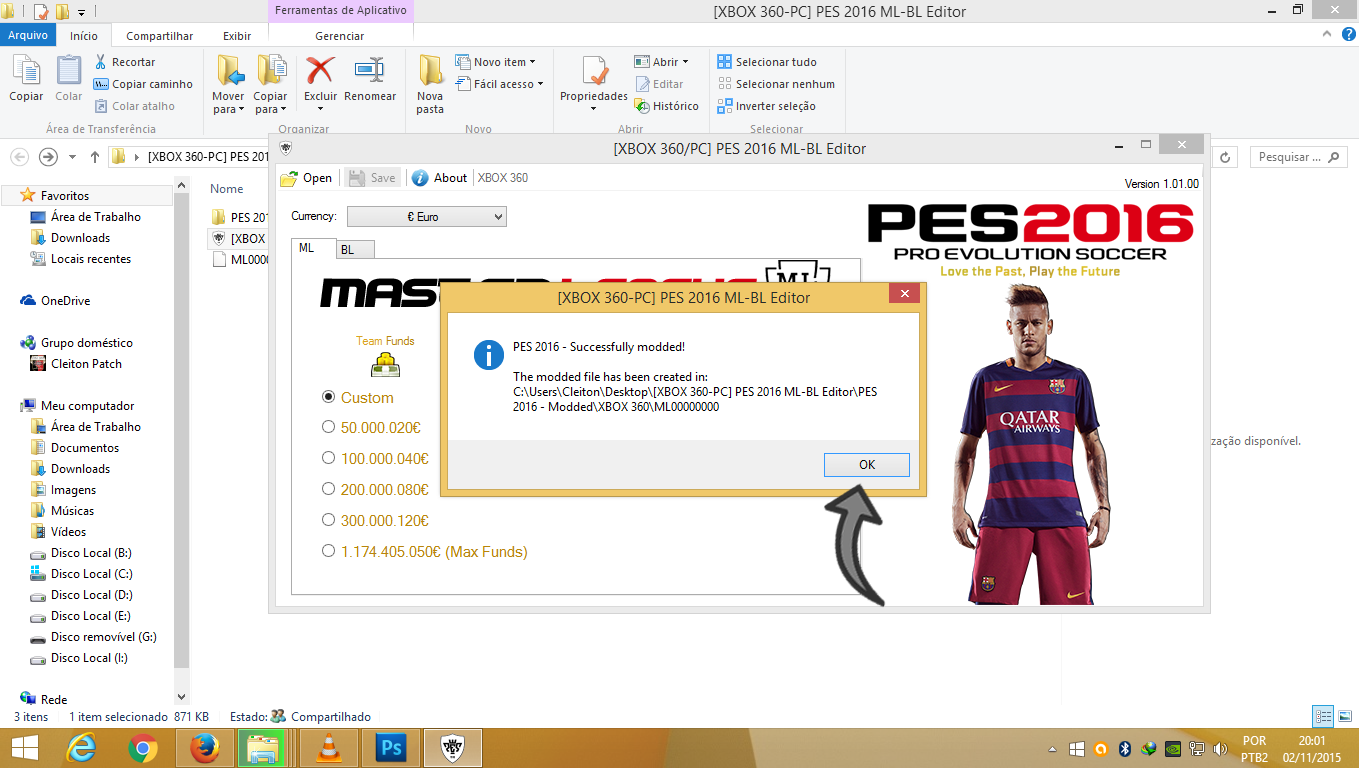Launch Google Chrome from taskbar
Viewport: 1359px width, 768px height.
[x=143, y=748]
